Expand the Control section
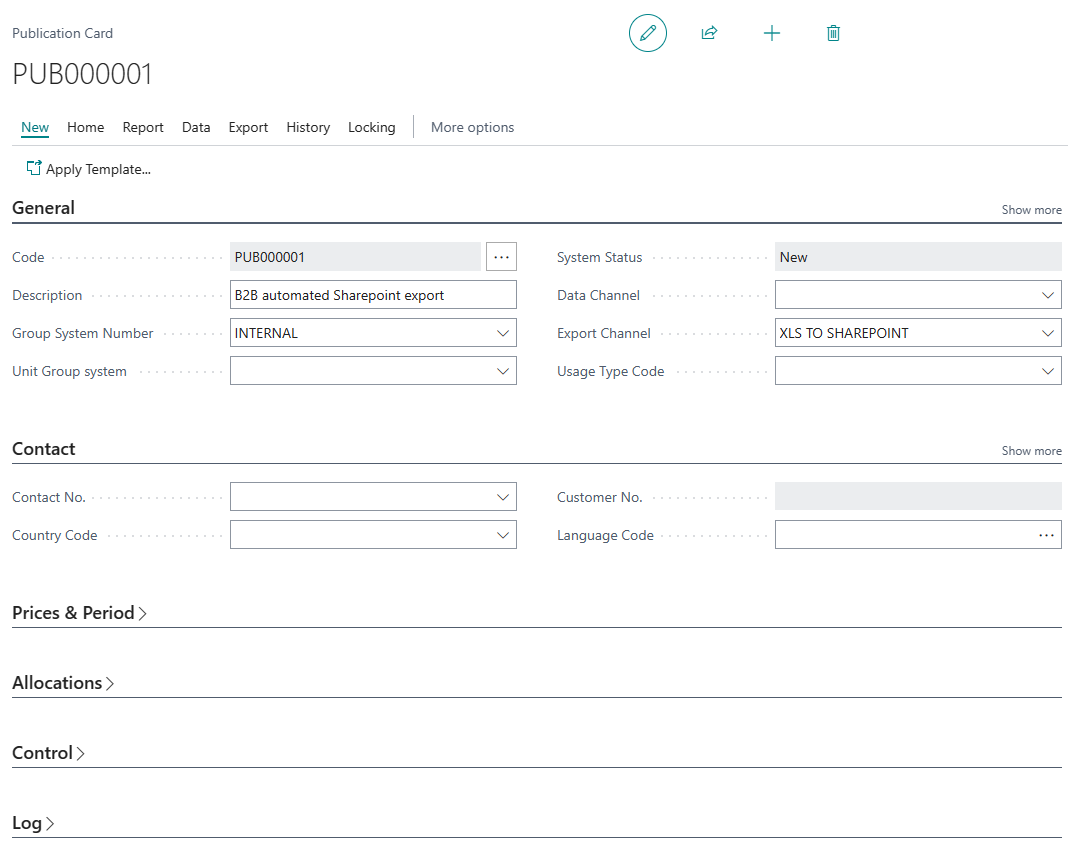1068x855 pixels. pos(48,753)
